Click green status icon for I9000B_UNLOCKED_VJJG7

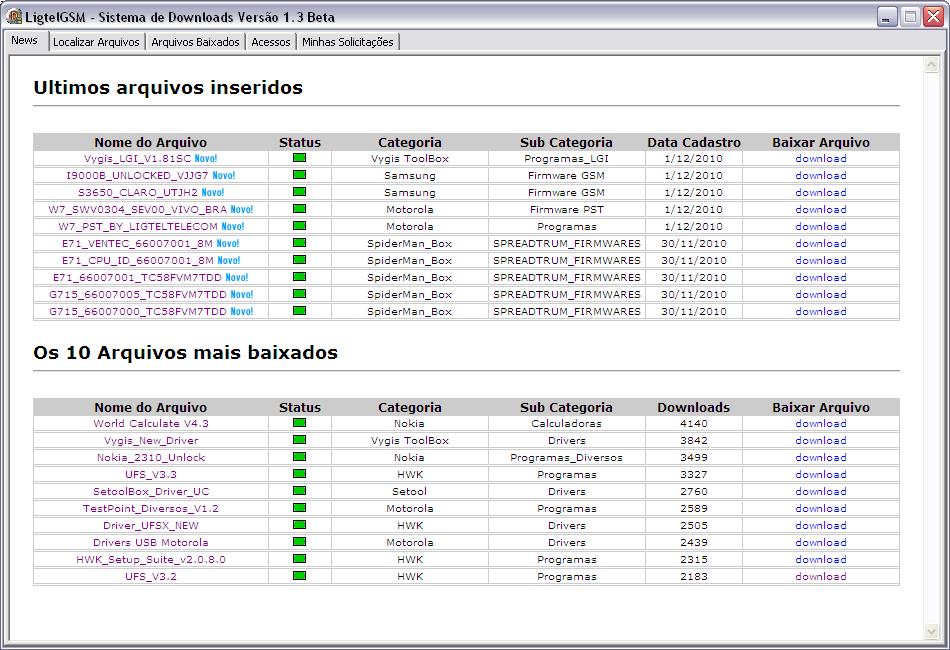(299, 175)
